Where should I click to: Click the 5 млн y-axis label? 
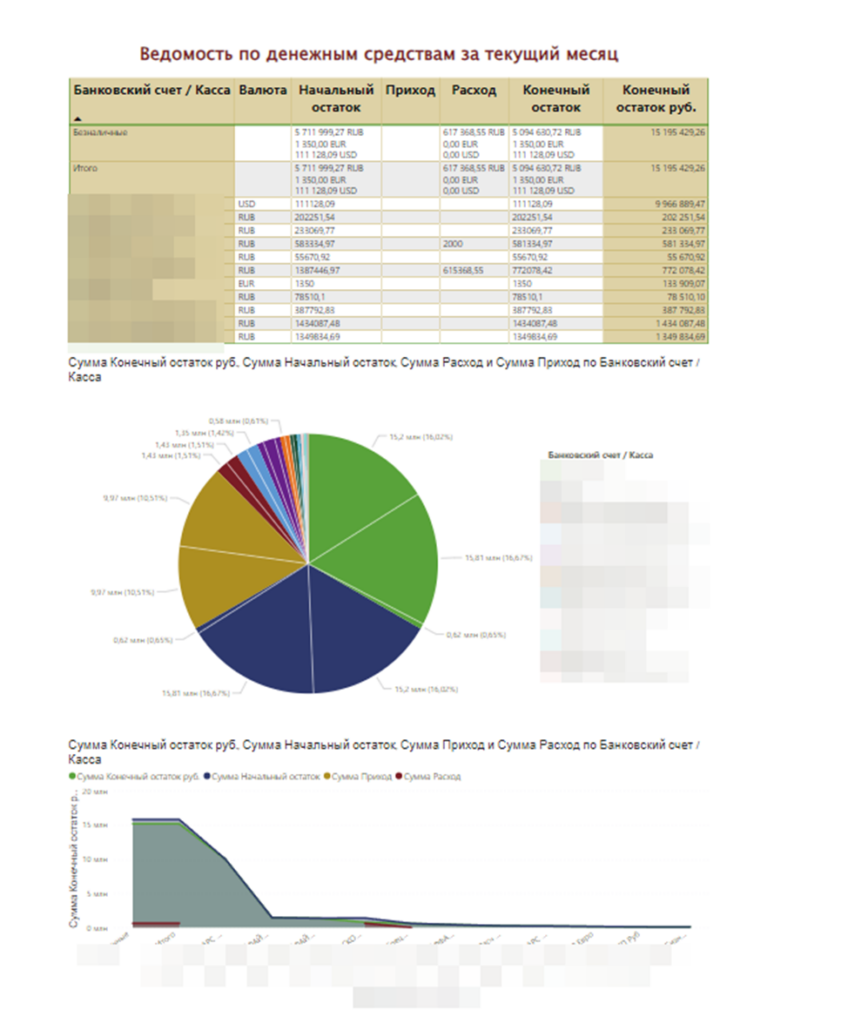(97, 894)
